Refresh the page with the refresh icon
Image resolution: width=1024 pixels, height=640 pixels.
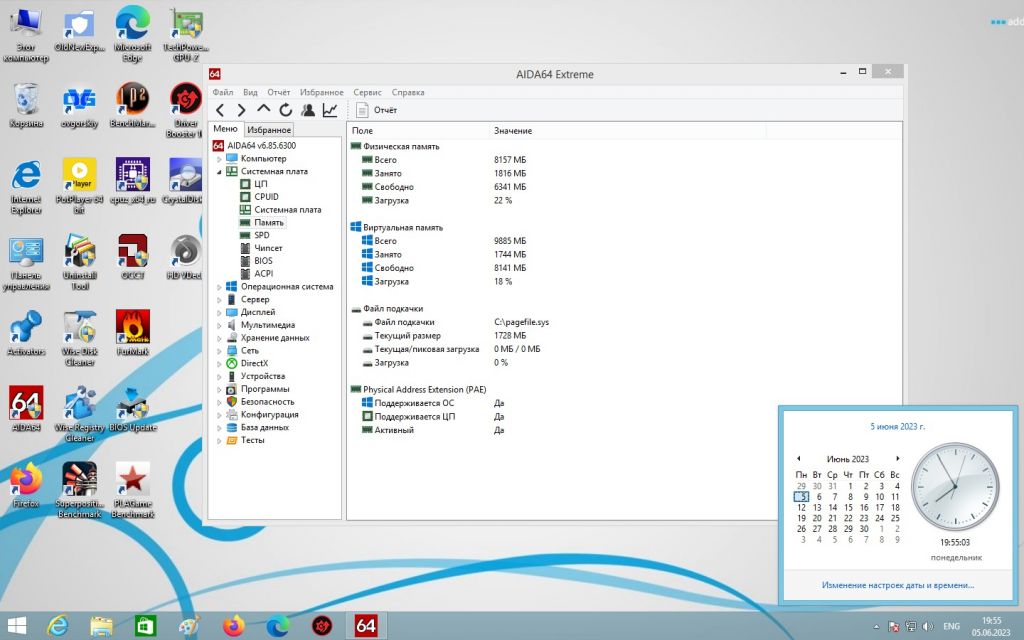(285, 110)
